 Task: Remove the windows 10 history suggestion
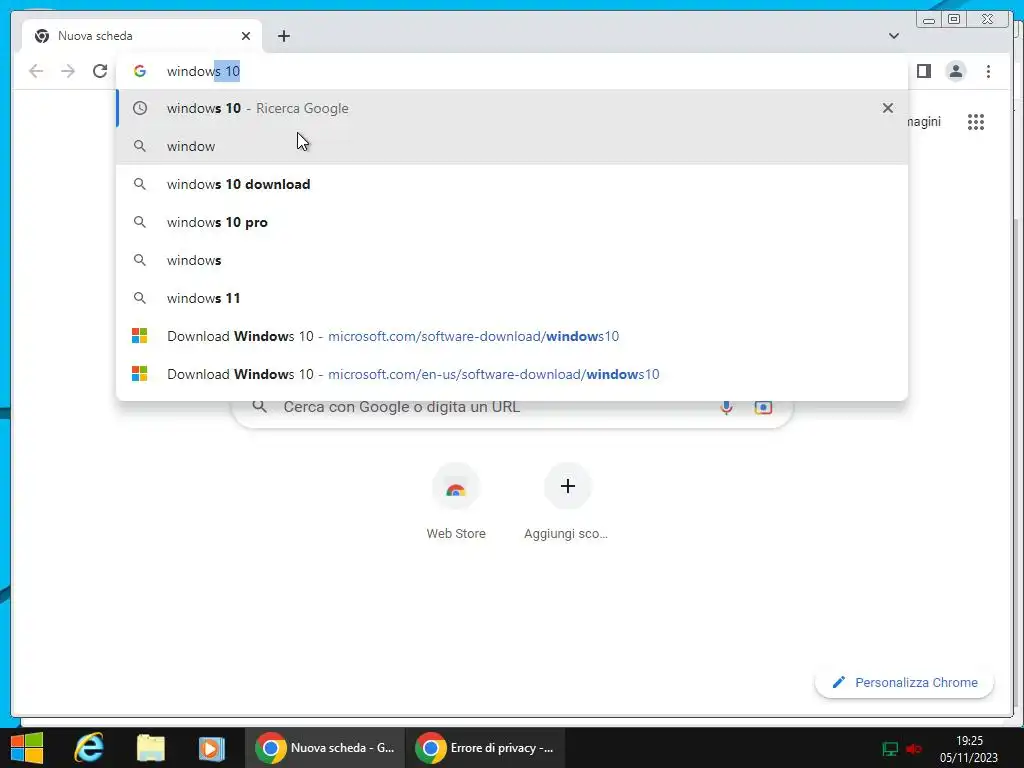pyautogui.click(x=888, y=108)
